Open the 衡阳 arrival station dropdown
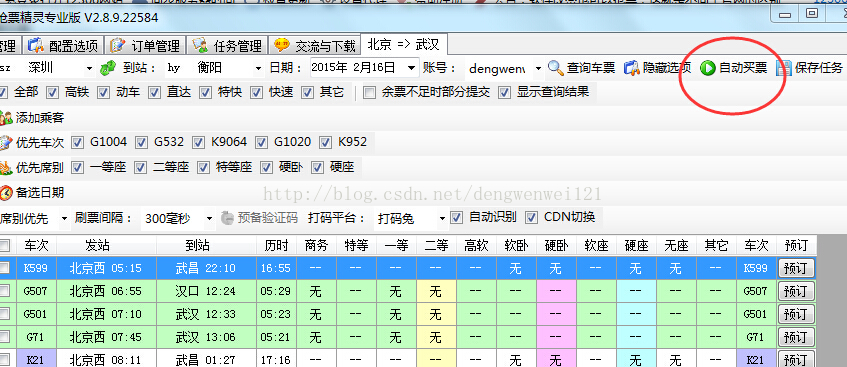 258,68
